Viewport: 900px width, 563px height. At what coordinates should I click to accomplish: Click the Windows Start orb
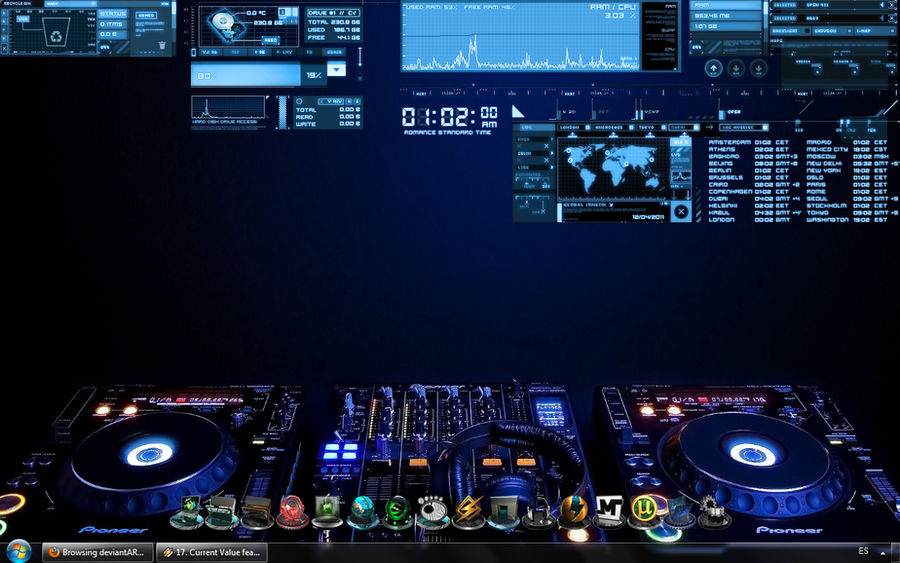pyautogui.click(x=18, y=552)
